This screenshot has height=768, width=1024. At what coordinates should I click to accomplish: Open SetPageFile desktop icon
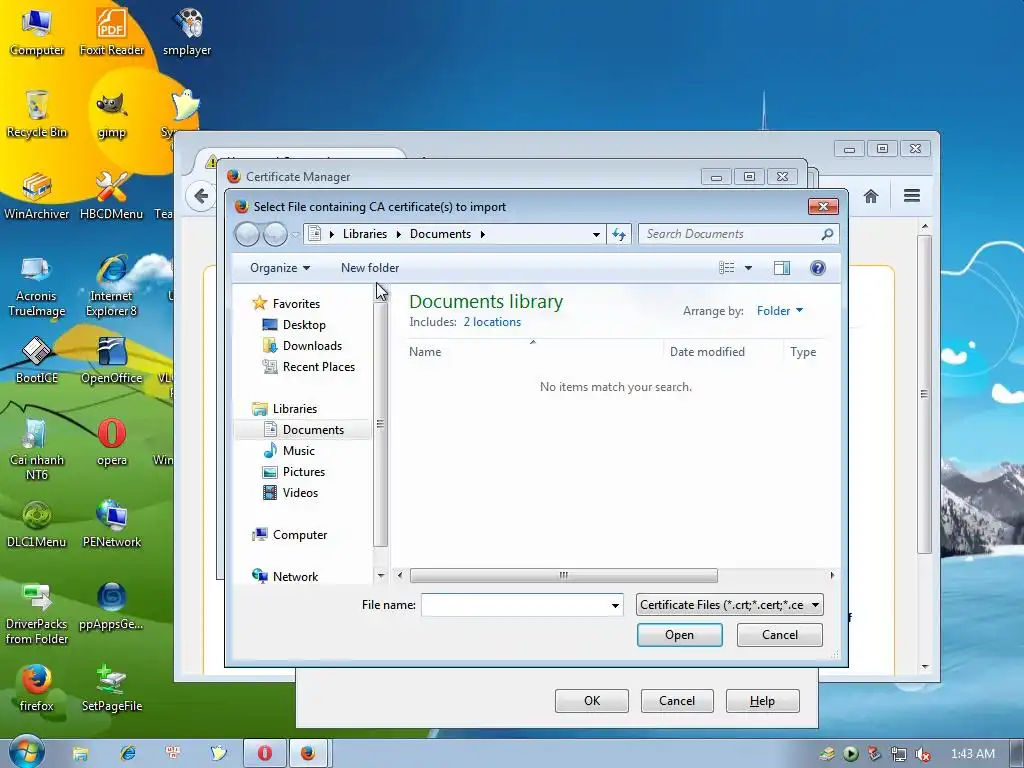(x=112, y=688)
